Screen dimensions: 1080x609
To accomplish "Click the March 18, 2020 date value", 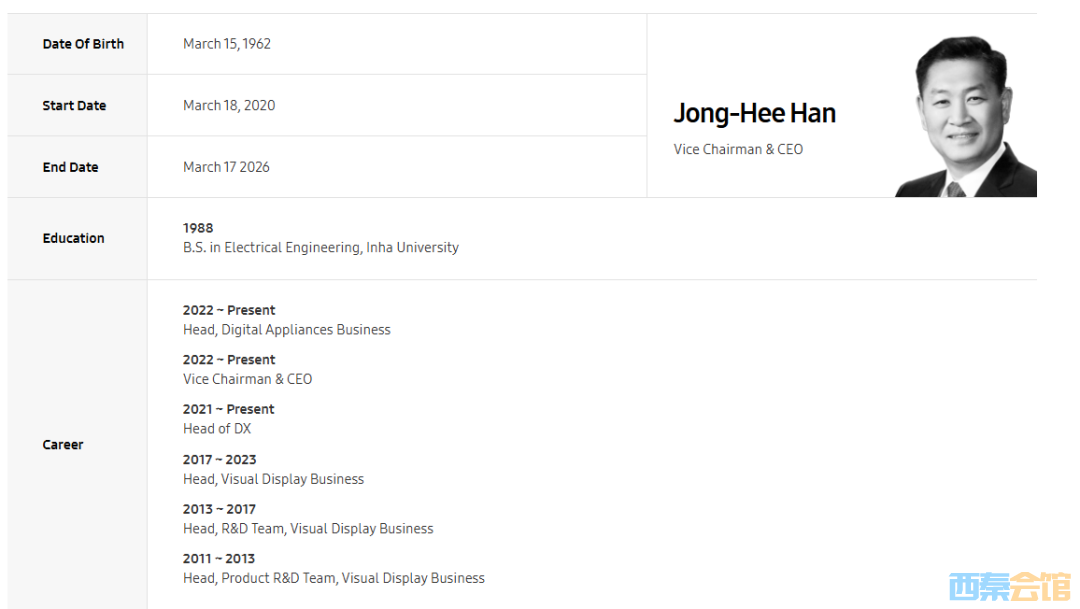I will point(229,106).
